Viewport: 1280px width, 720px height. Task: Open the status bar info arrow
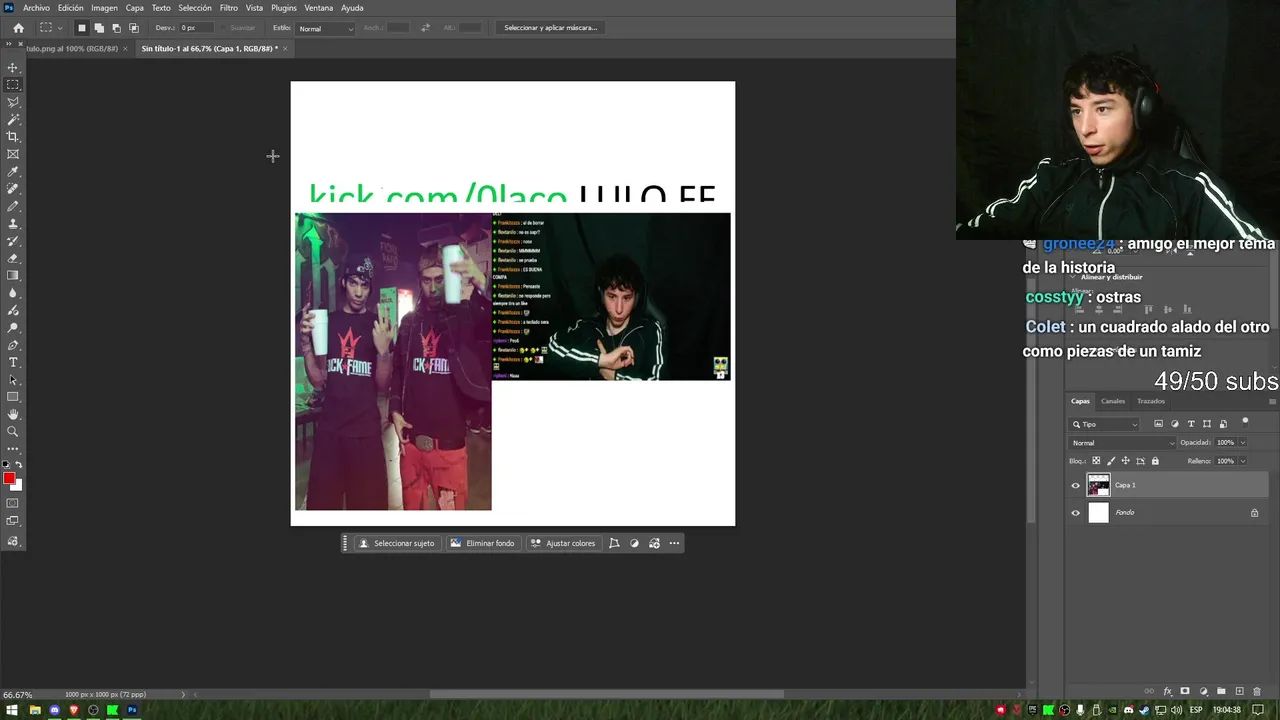pos(183,695)
